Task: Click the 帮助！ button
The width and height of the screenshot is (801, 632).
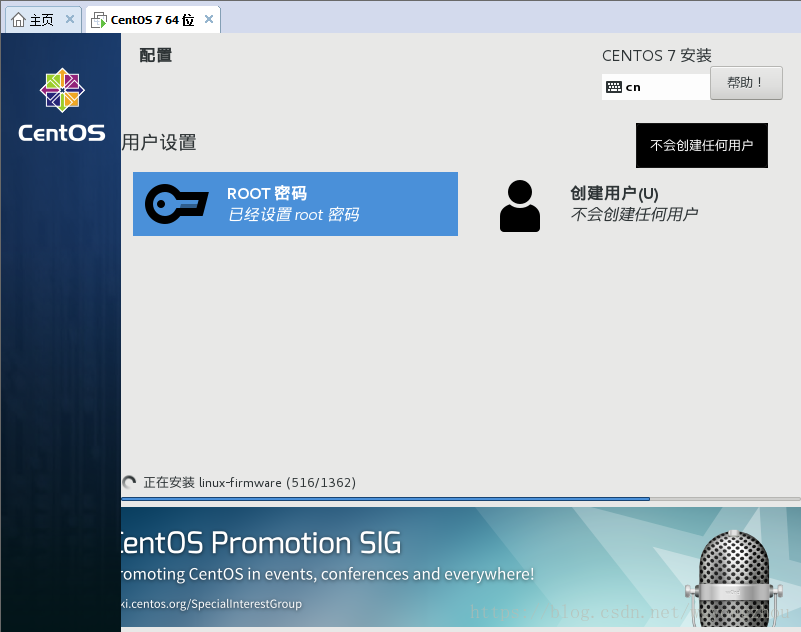Action: (x=746, y=83)
